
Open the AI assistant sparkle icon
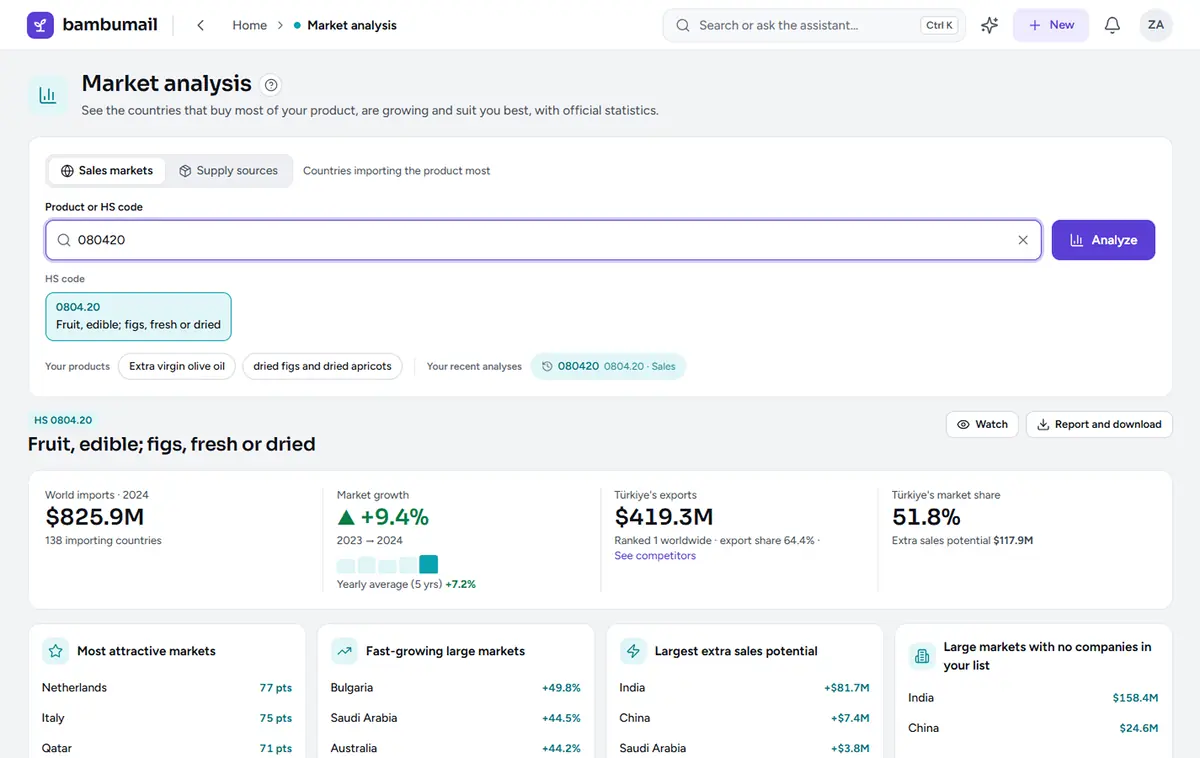pos(989,25)
